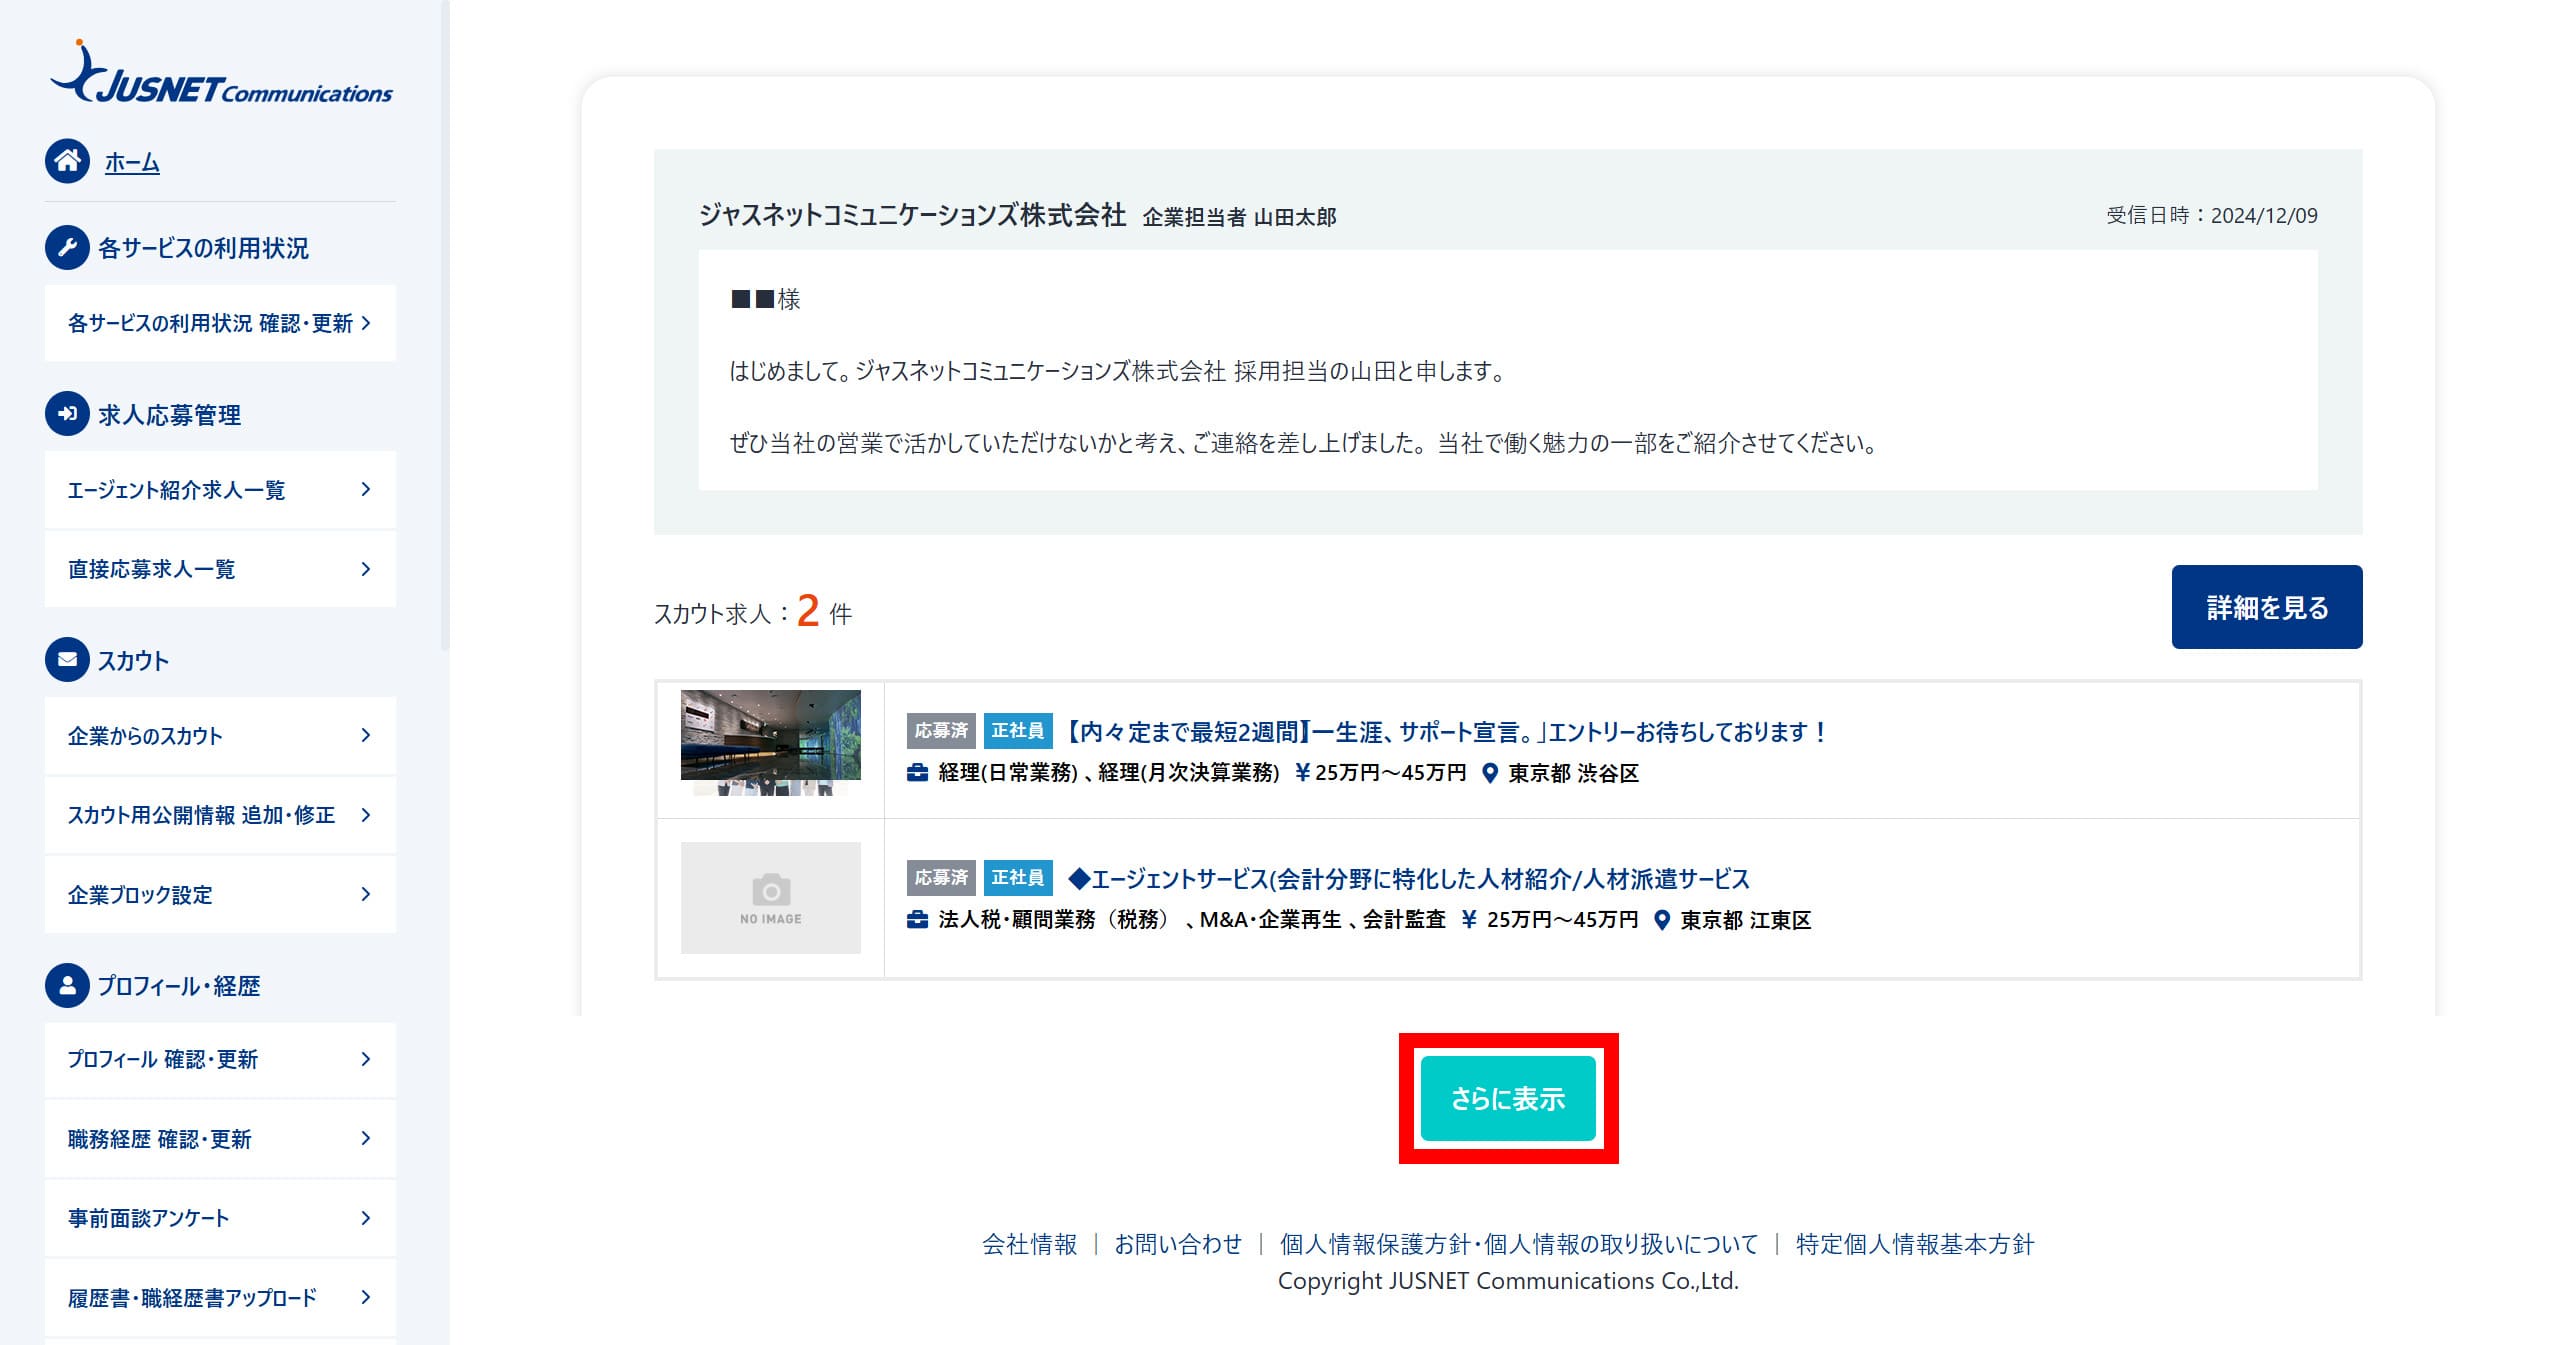Click chevron on エージェント紹介求人一覧 row
2561x1345 pixels.
[365, 489]
